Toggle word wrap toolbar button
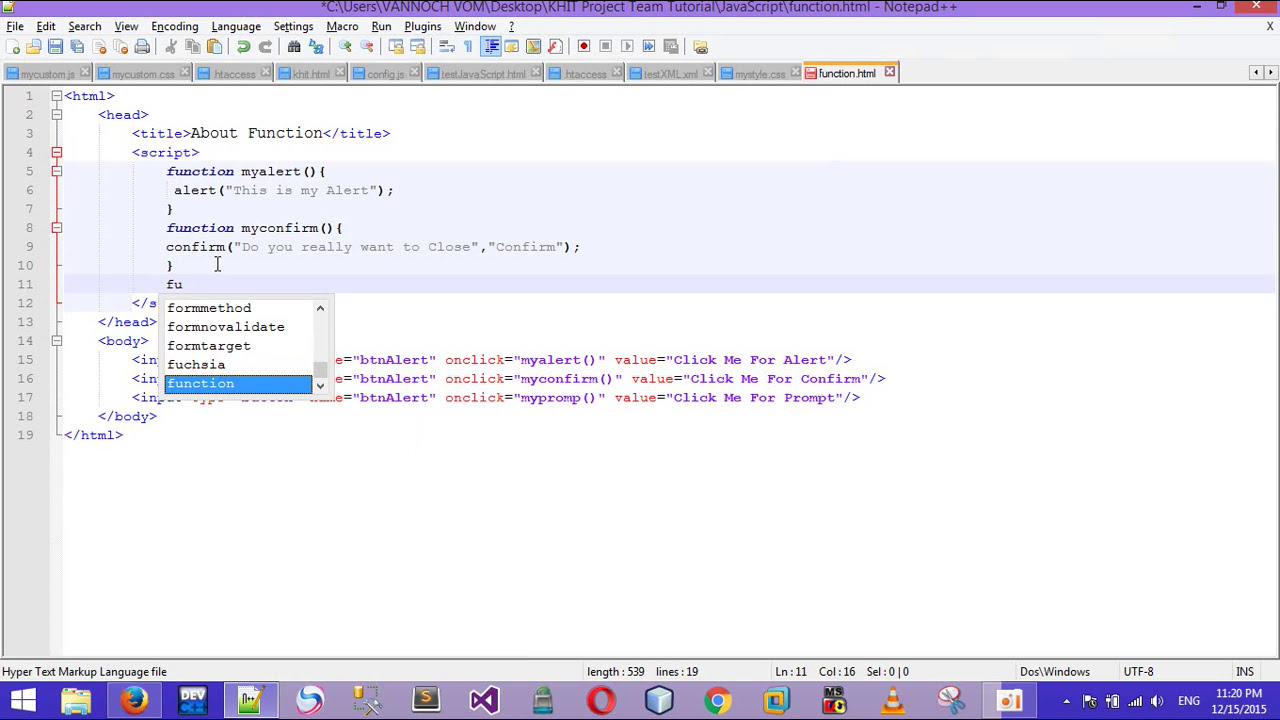The image size is (1280, 720). (x=447, y=46)
